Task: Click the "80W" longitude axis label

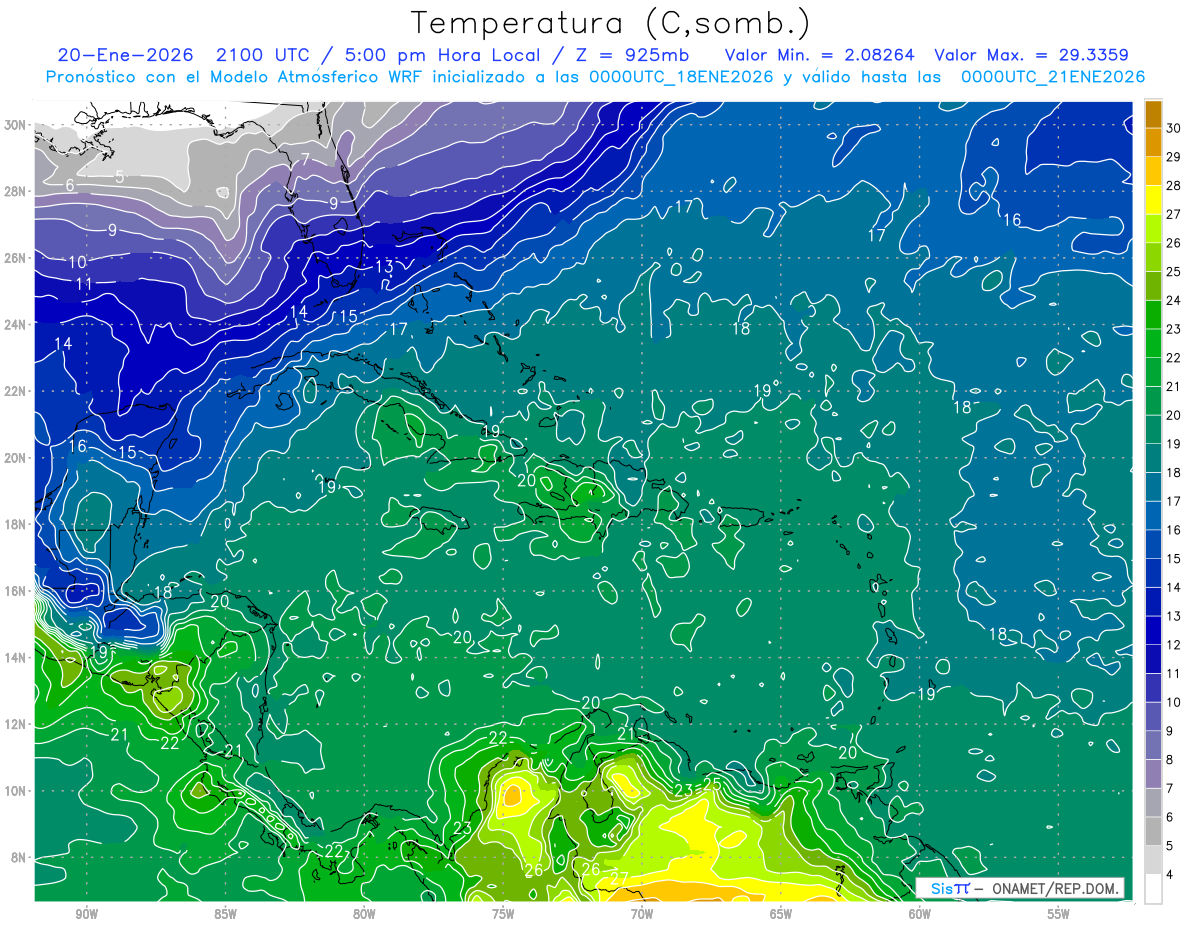Action: pyautogui.click(x=364, y=914)
